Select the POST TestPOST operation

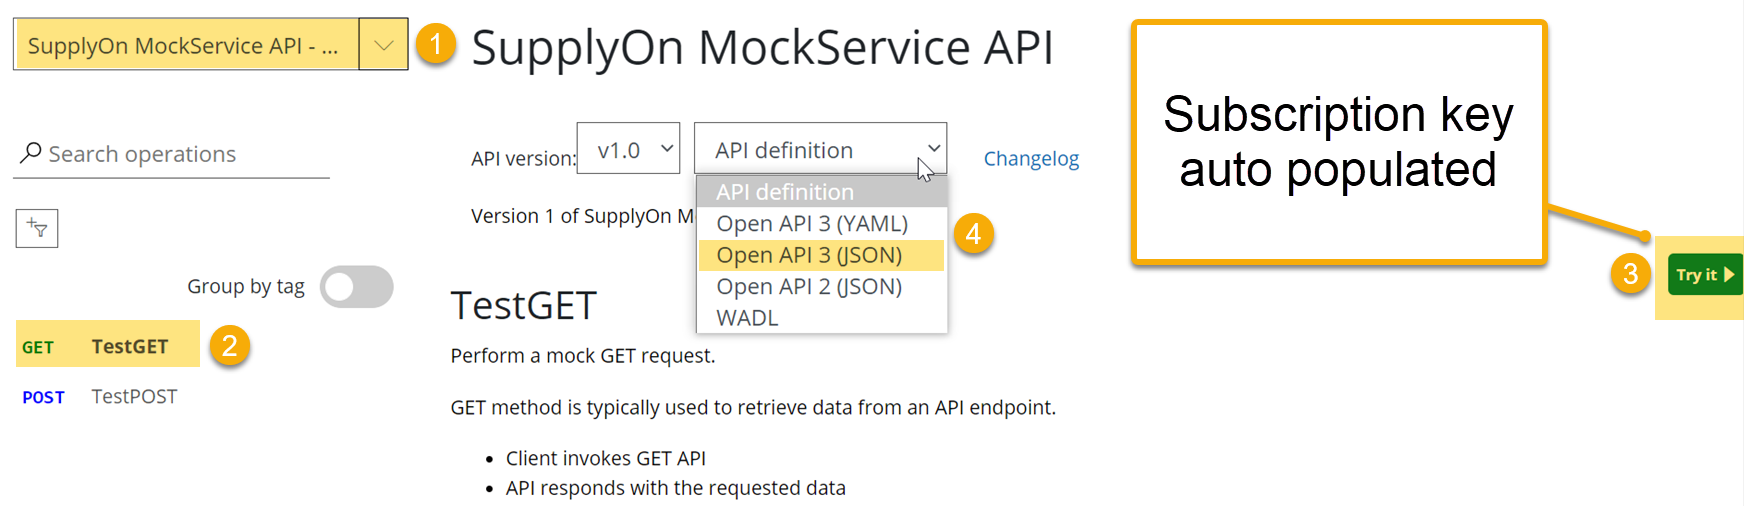click(x=133, y=397)
